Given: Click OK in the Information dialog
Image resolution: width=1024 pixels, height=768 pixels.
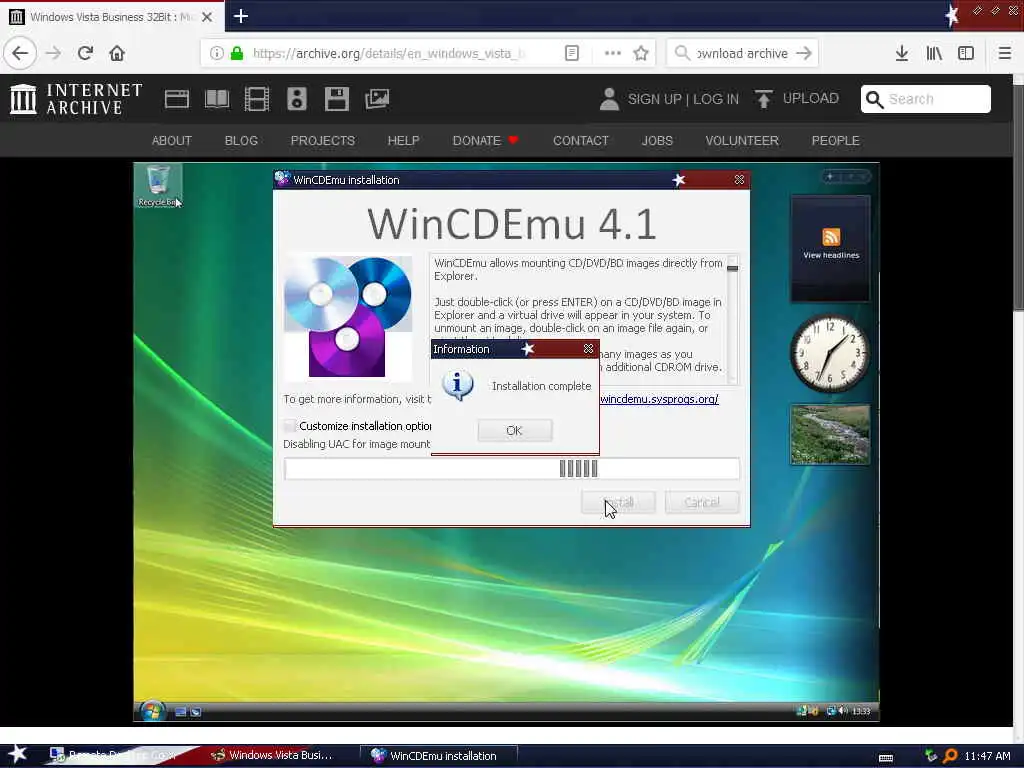Looking at the screenshot, I should [x=515, y=430].
